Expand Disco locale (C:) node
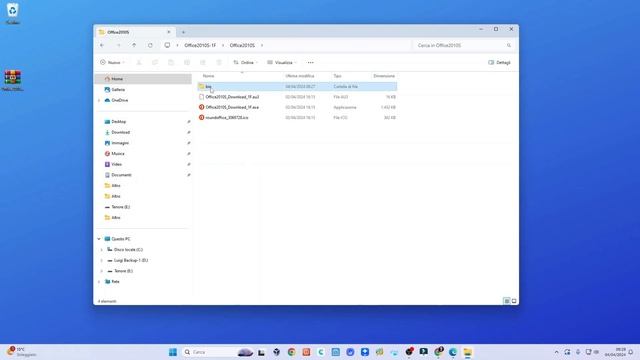 102,250
